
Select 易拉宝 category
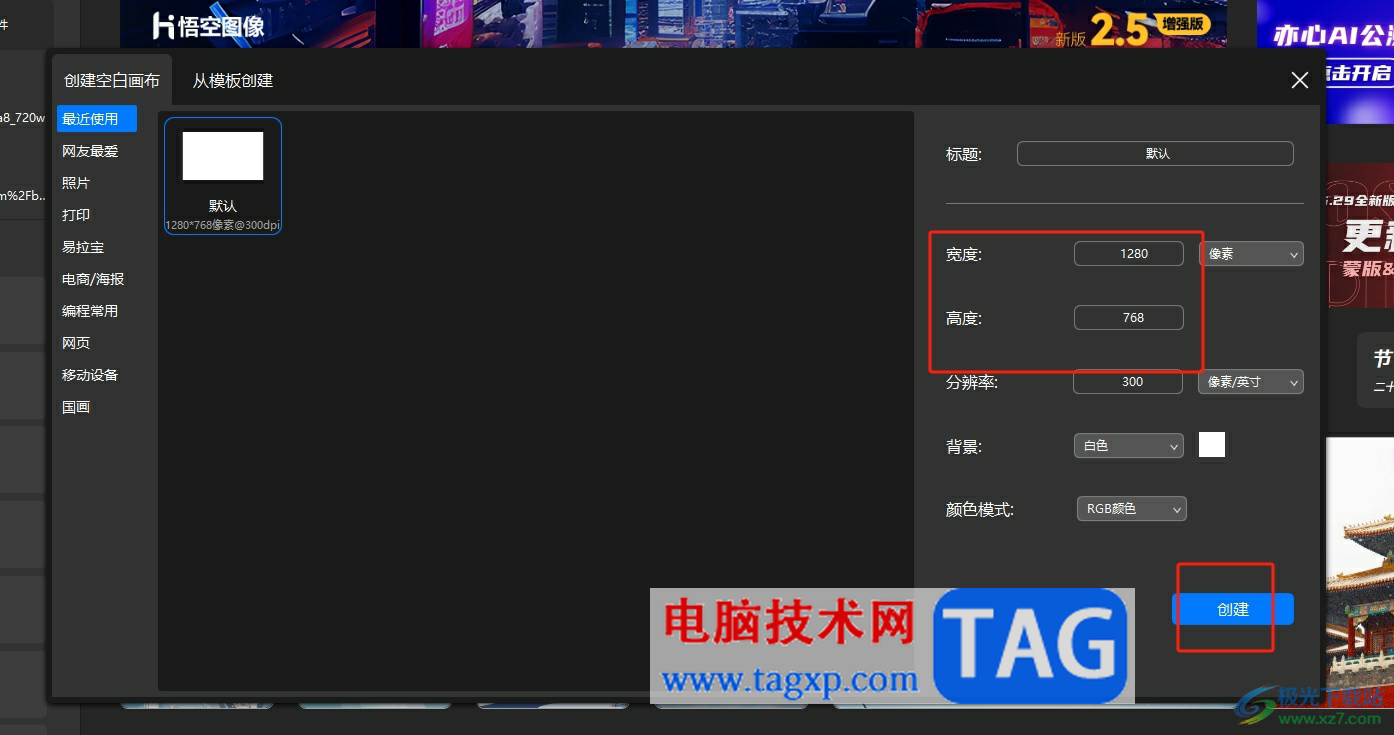(x=83, y=247)
